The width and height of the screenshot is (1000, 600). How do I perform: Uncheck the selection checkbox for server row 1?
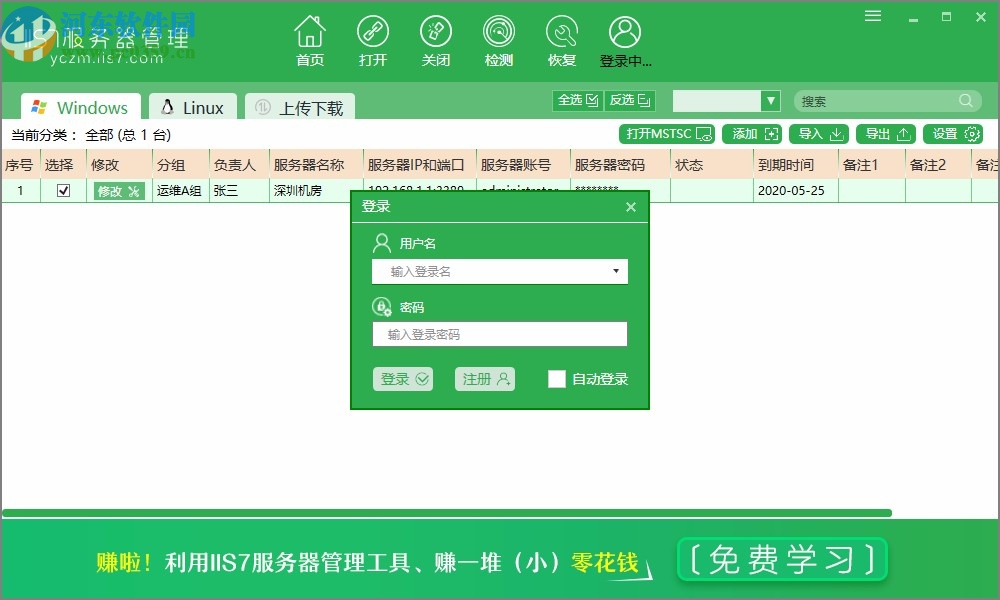click(62, 189)
